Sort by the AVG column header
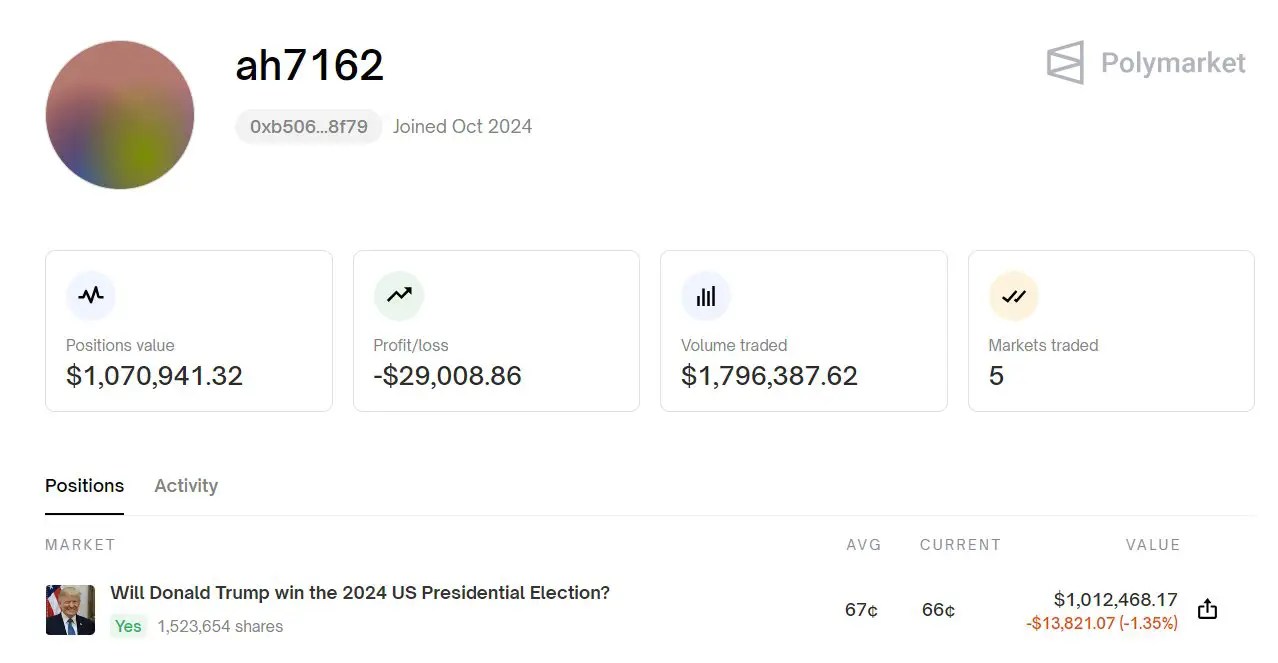 click(862, 544)
